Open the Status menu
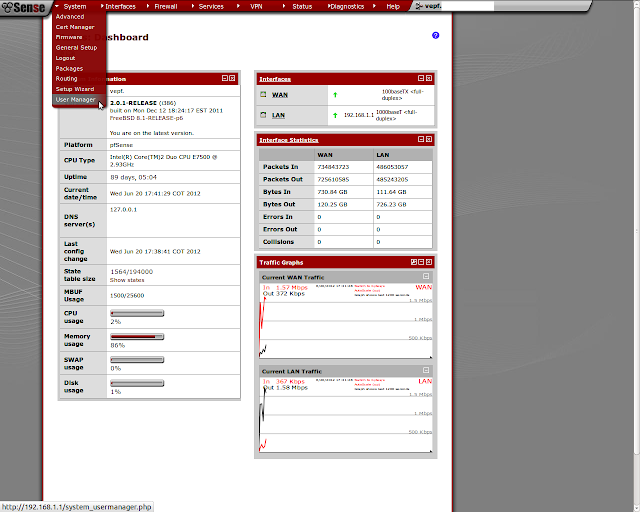Screen dimensions: 640x512 pyautogui.click(x=302, y=7)
